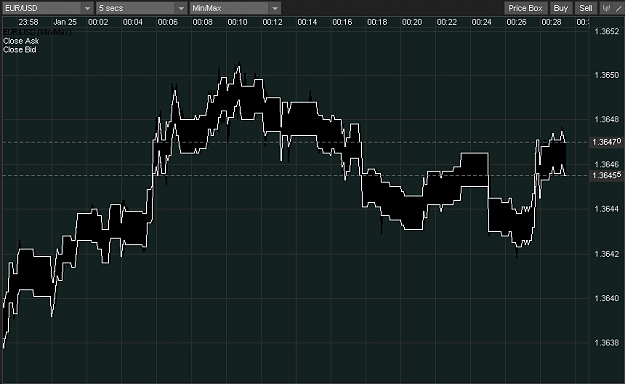Screen dimensions: 625x384
Task: Click the 00:28 time axis label
Action: click(x=551, y=22)
